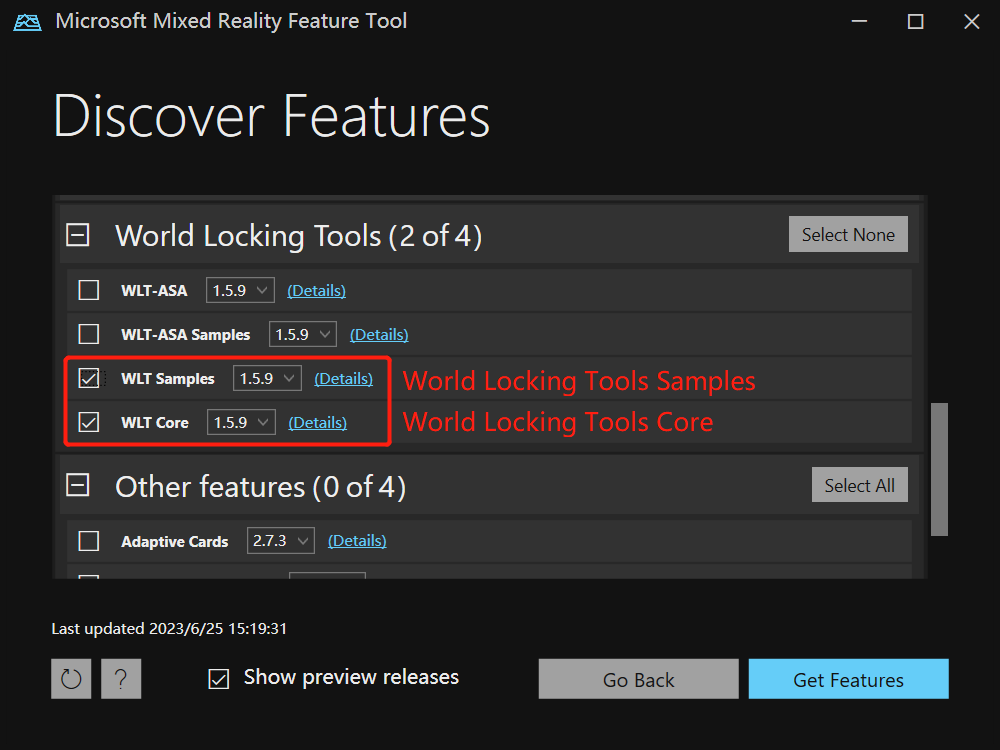The image size is (1000, 750).
Task: Open help via the question mark icon
Action: pyautogui.click(x=120, y=678)
